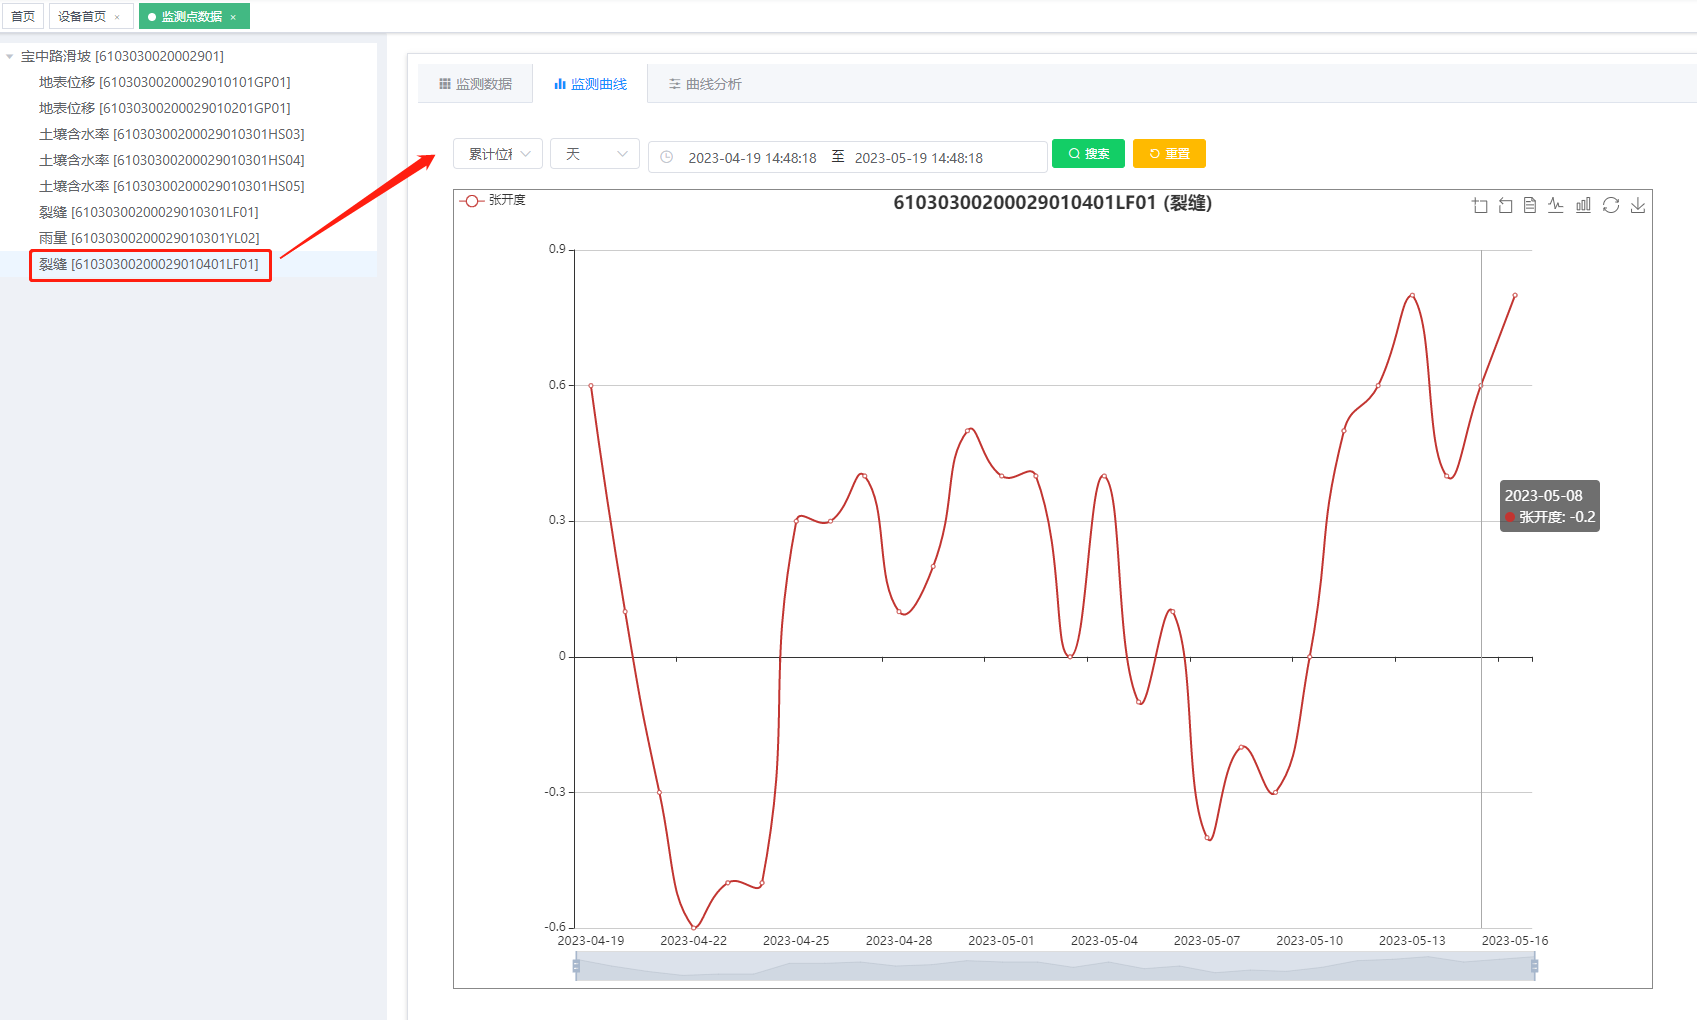
Task: Activate the chart area zoom tool
Action: (x=1480, y=205)
